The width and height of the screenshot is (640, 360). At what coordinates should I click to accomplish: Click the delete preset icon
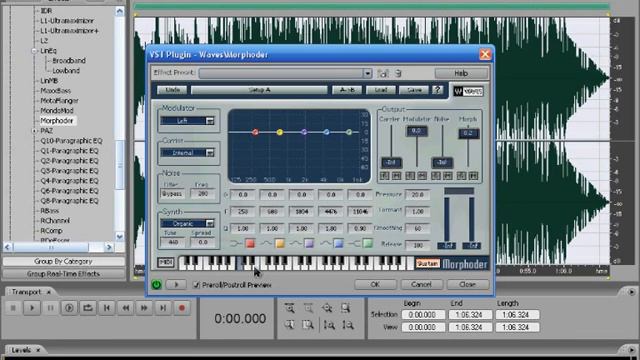(398, 73)
